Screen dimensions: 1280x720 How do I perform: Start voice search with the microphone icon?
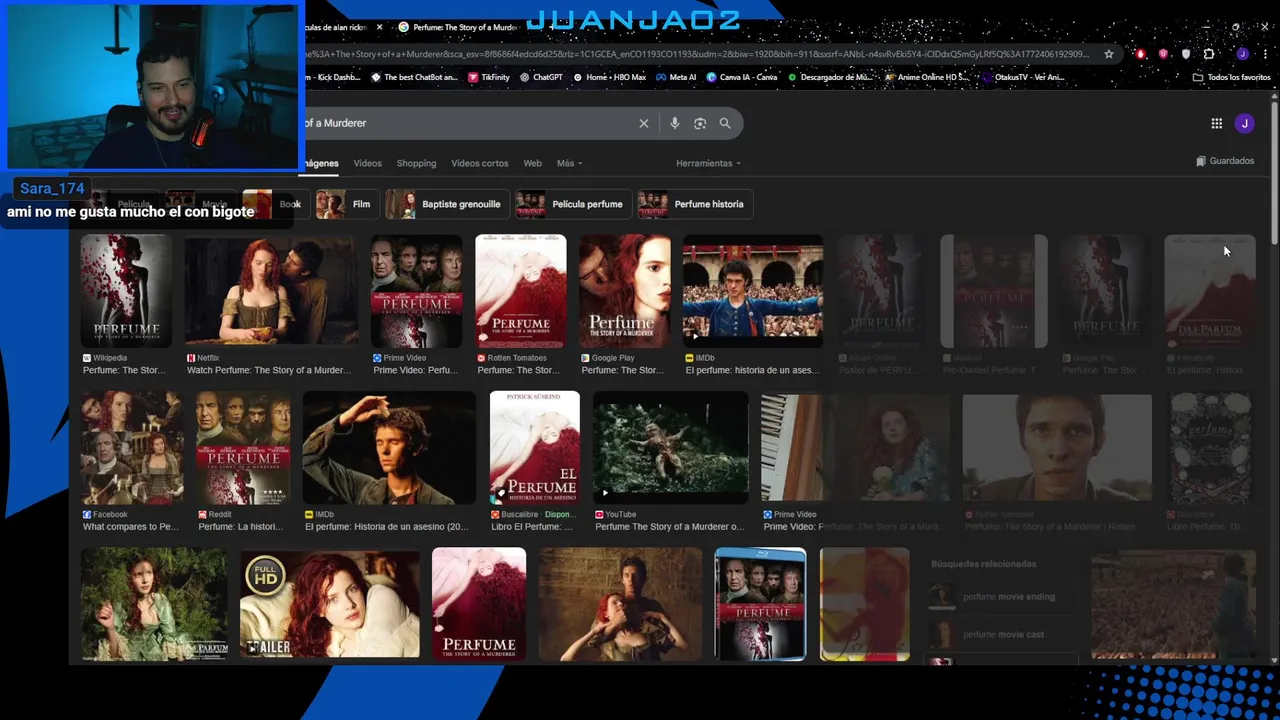click(674, 123)
